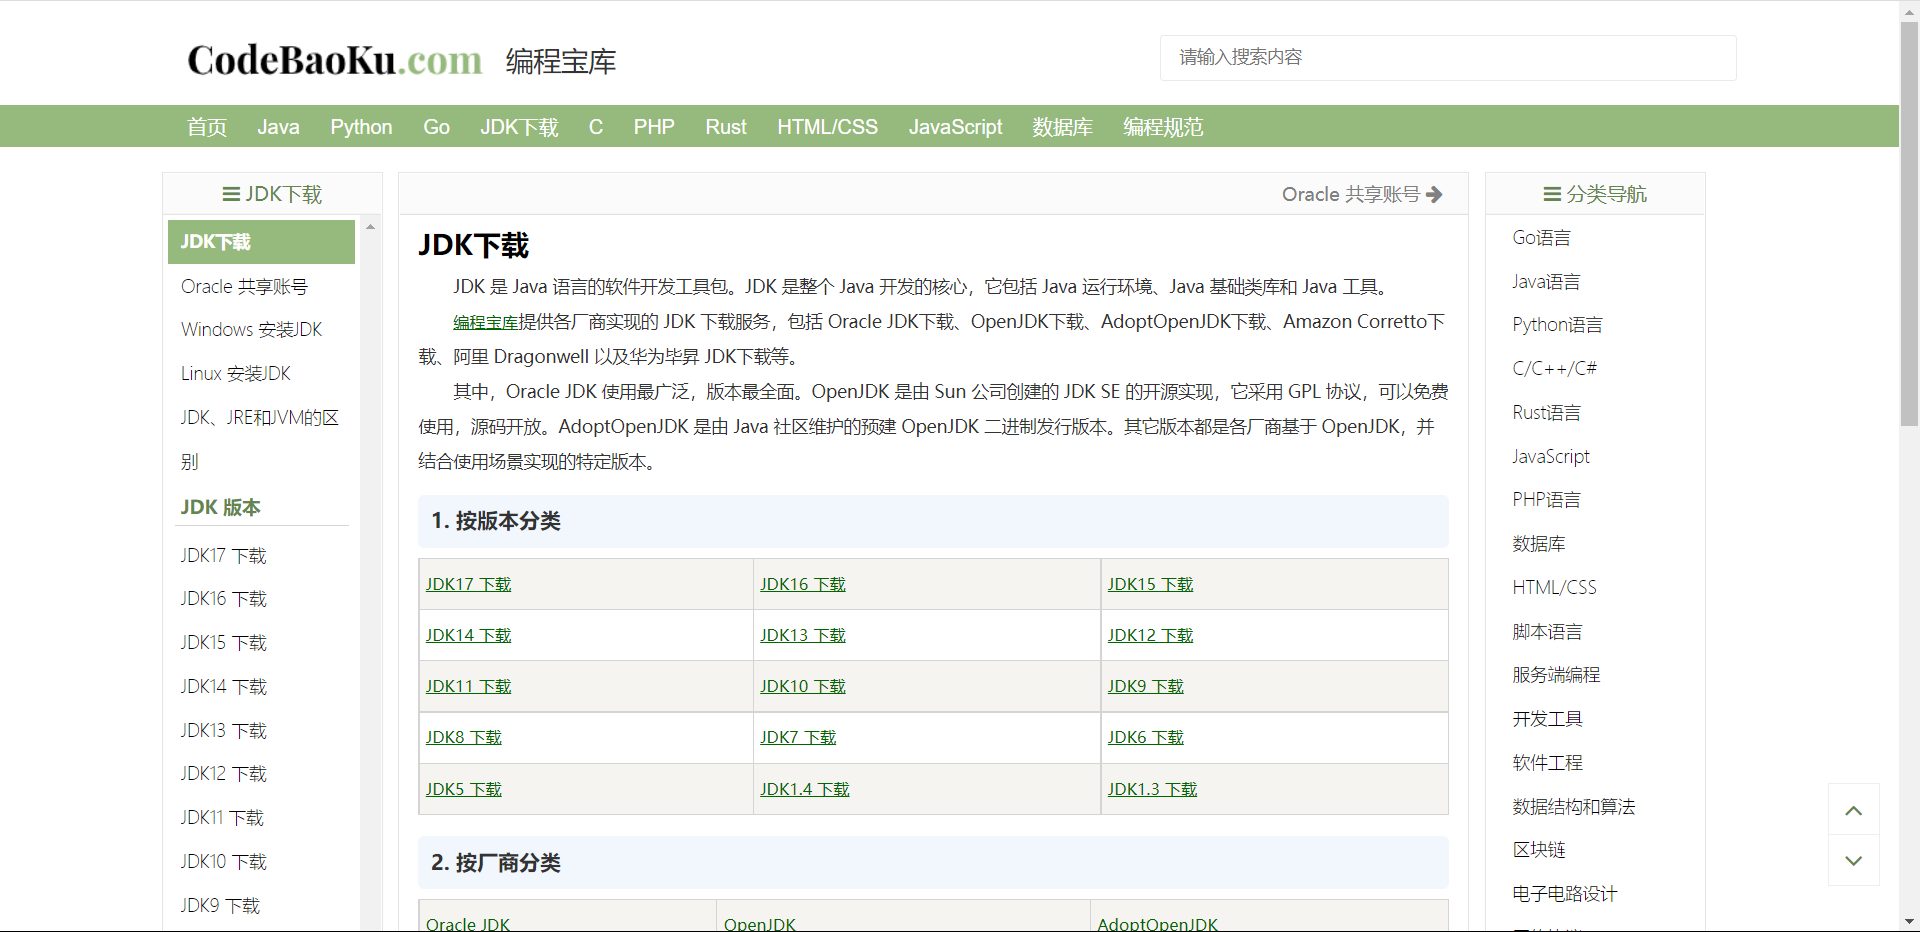Image resolution: width=1920 pixels, height=932 pixels.
Task: Select C/C++/C# in category navigation
Action: point(1554,368)
